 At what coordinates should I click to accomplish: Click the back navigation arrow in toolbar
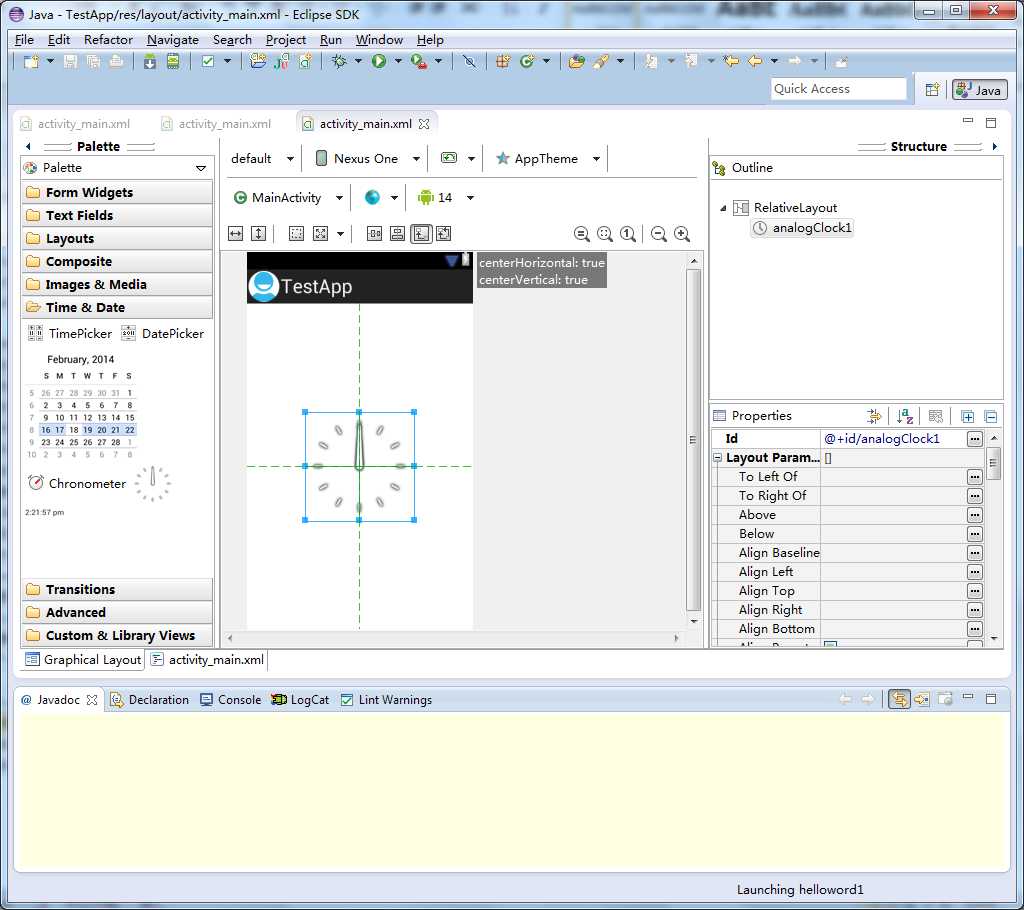pos(755,61)
